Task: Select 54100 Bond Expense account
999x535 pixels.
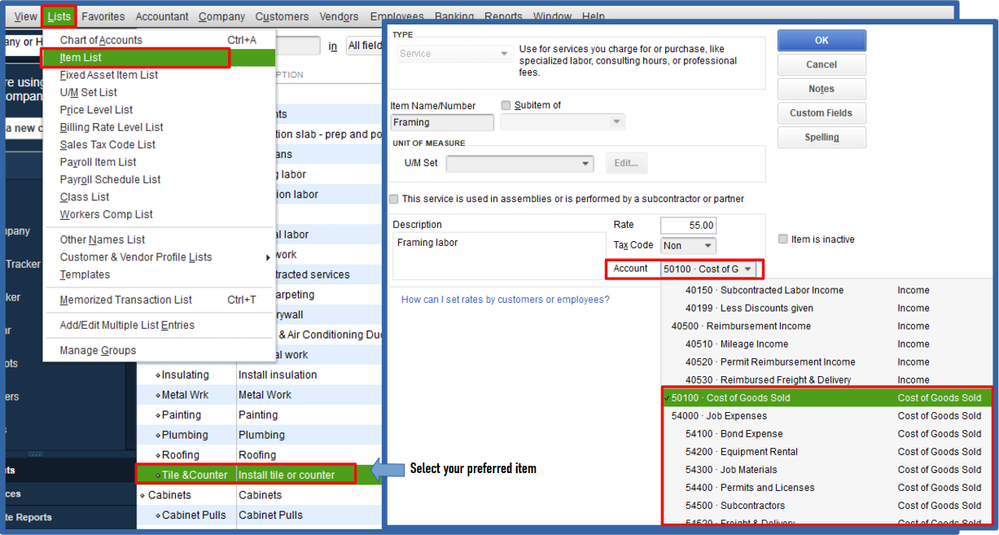Action: tap(827, 434)
